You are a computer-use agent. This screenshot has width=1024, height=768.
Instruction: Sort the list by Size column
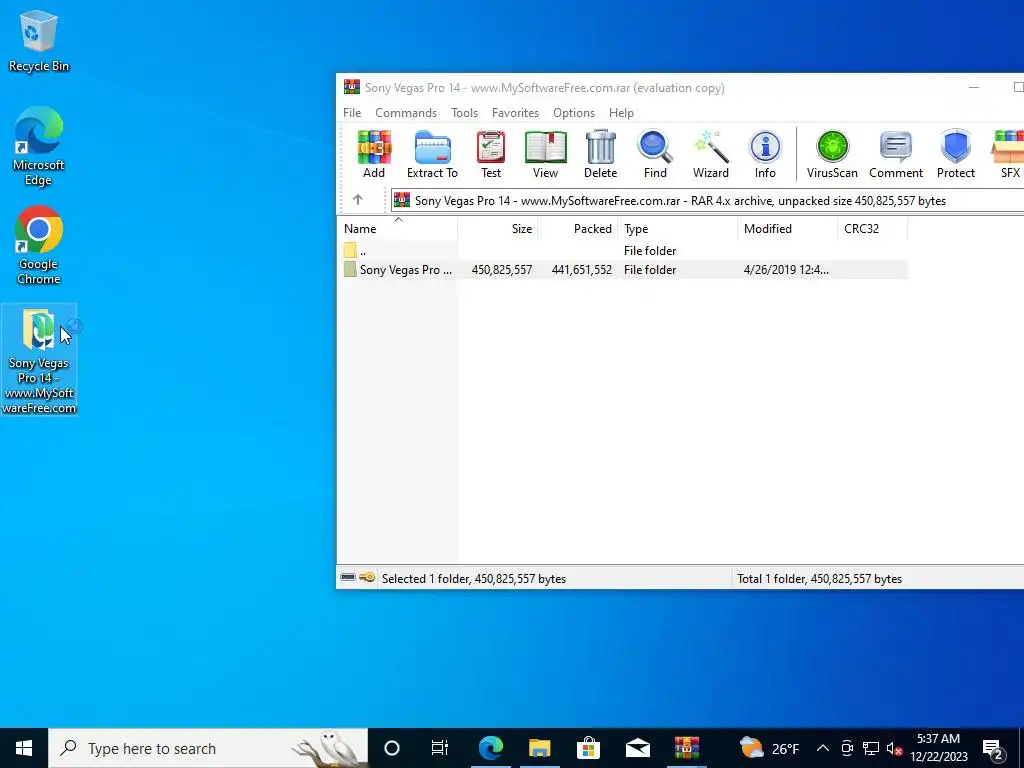[x=497, y=229]
